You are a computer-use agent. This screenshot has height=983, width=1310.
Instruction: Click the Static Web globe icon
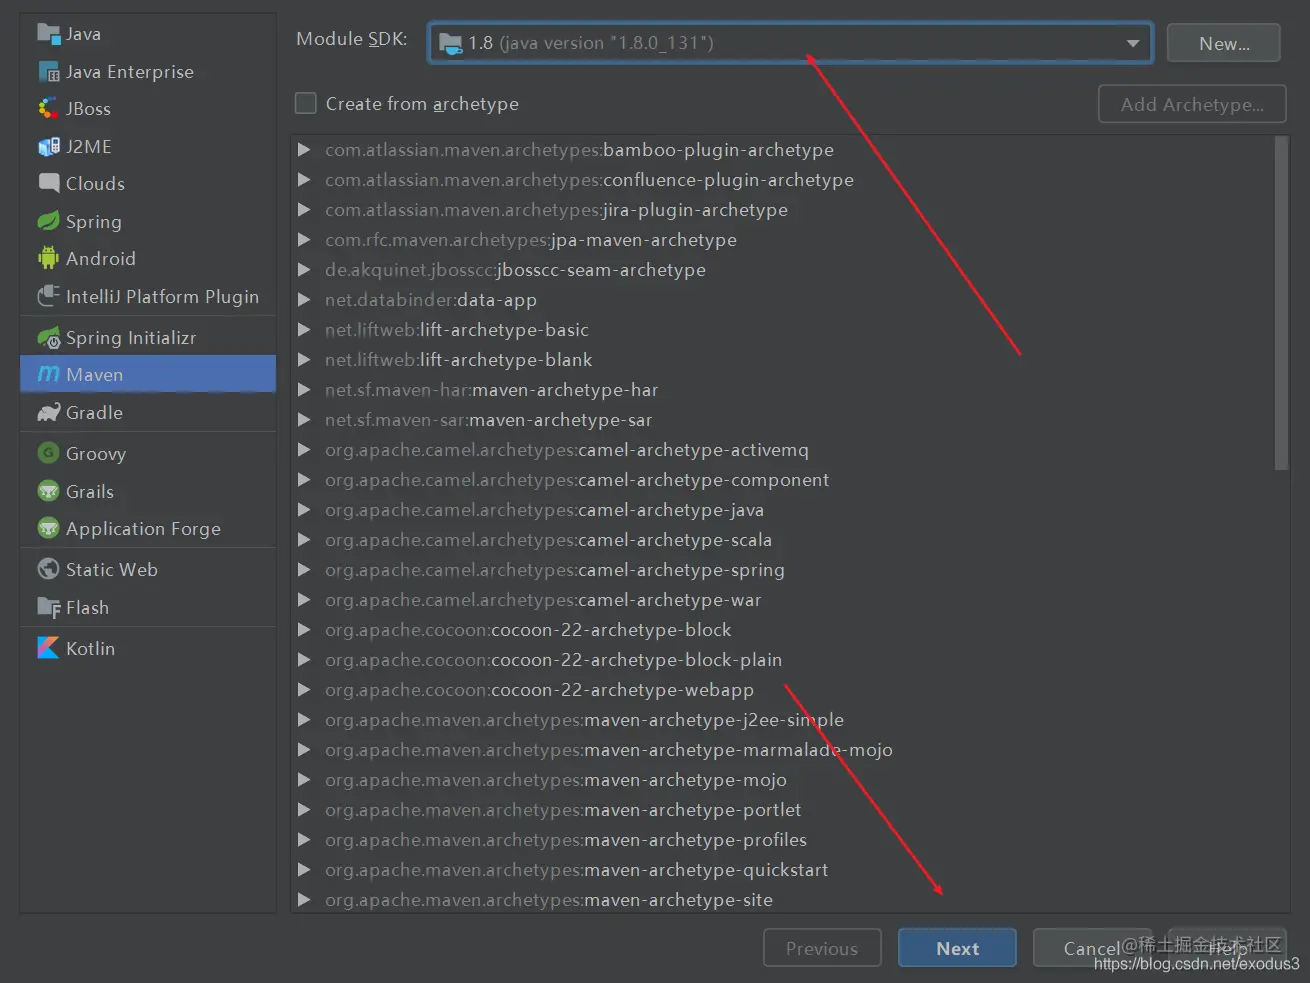coord(48,570)
